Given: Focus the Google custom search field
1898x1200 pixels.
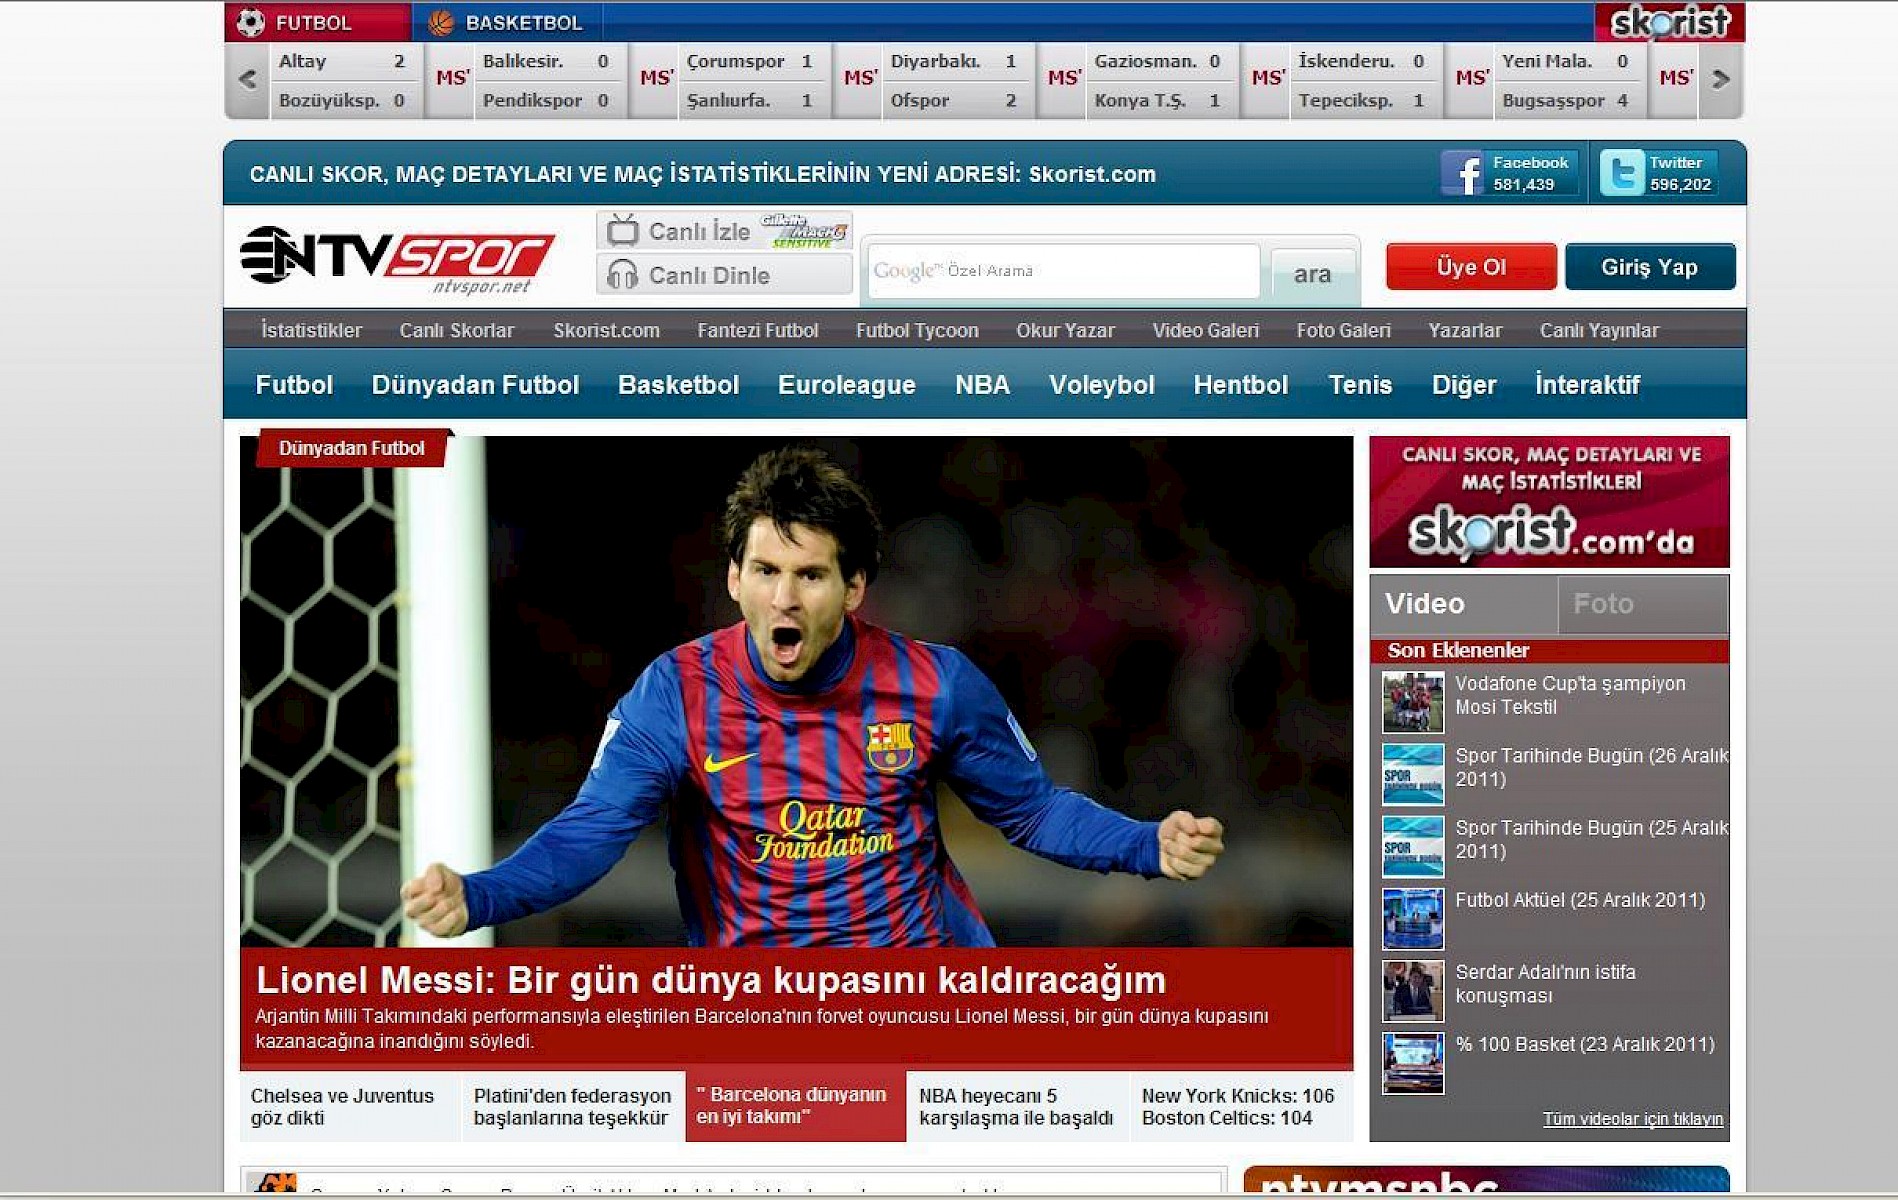Looking at the screenshot, I should pyautogui.click(x=1063, y=271).
